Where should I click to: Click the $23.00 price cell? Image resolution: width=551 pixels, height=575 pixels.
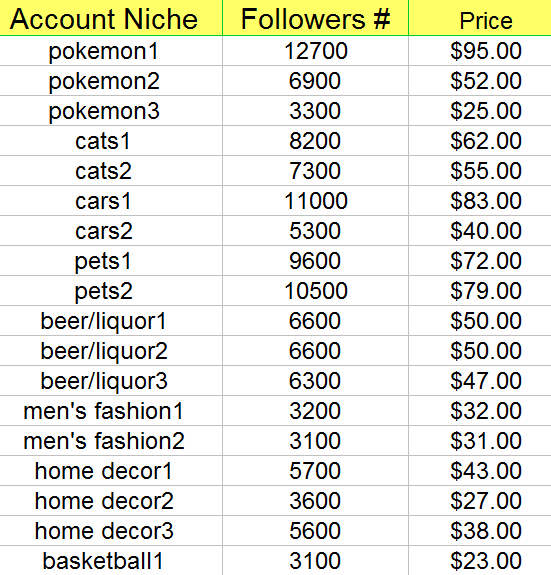point(480,561)
